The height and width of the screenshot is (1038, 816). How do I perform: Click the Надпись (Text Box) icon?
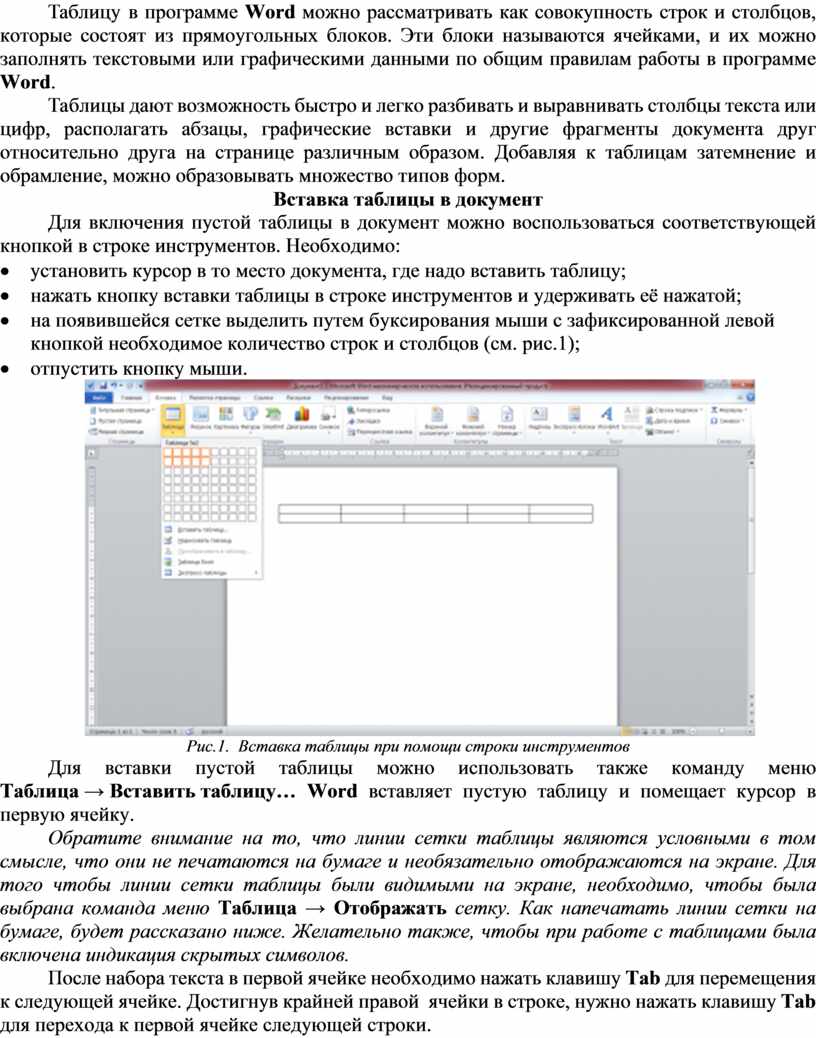click(x=538, y=417)
